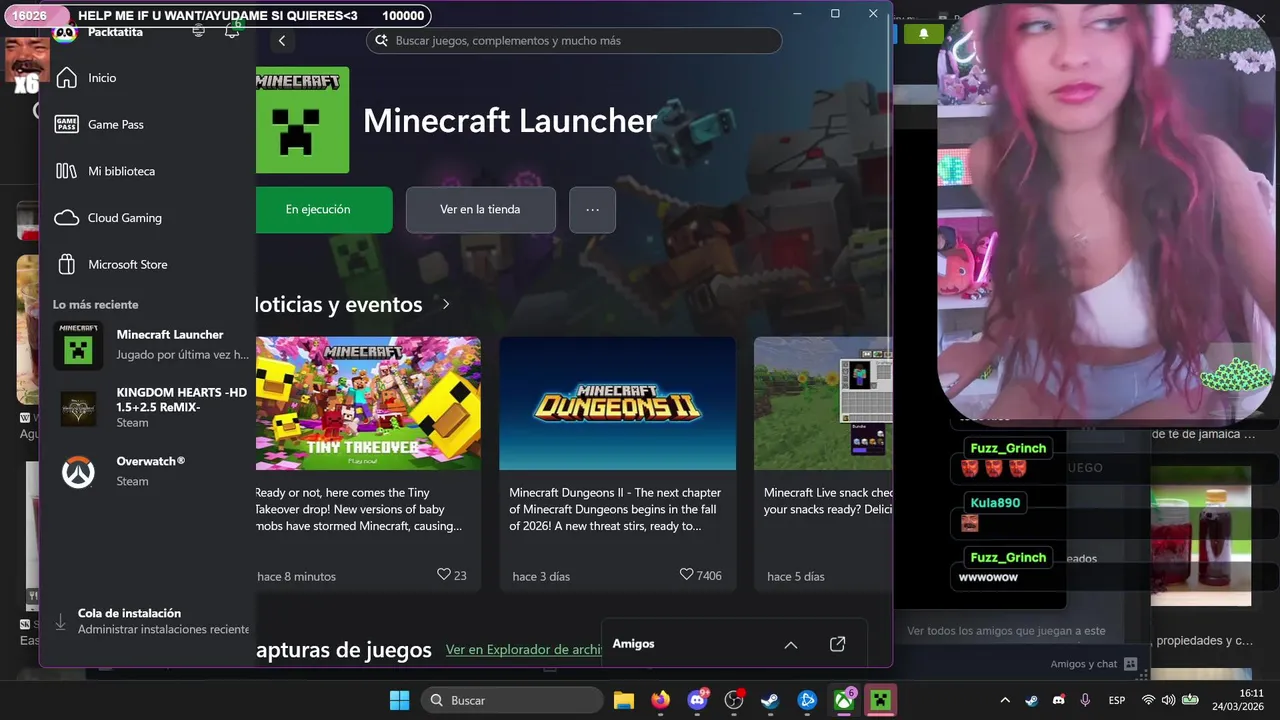Expand Noticias y eventos chevron
Viewport: 1280px width, 720px height.
point(446,304)
